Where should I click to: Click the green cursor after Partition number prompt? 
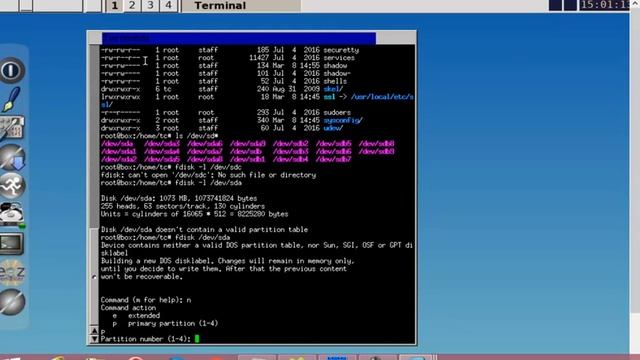coord(197,339)
